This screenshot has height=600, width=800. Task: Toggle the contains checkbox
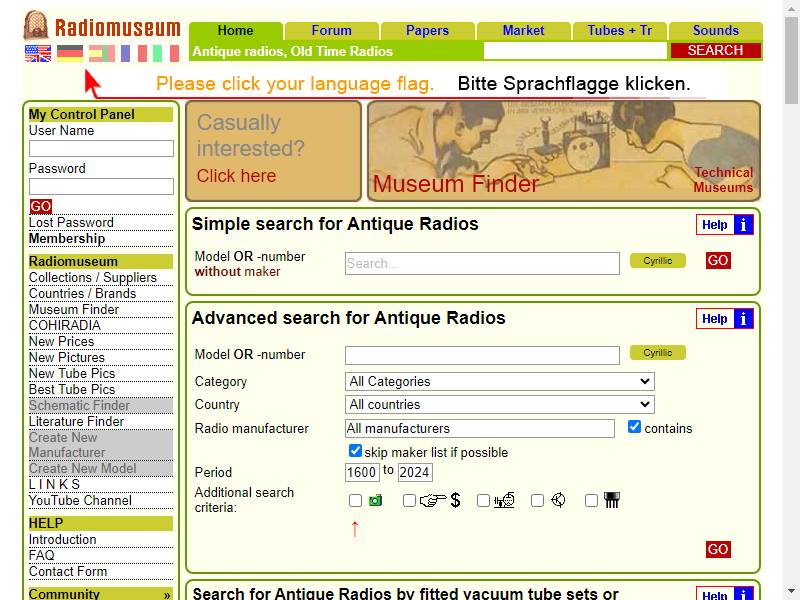[x=634, y=427]
